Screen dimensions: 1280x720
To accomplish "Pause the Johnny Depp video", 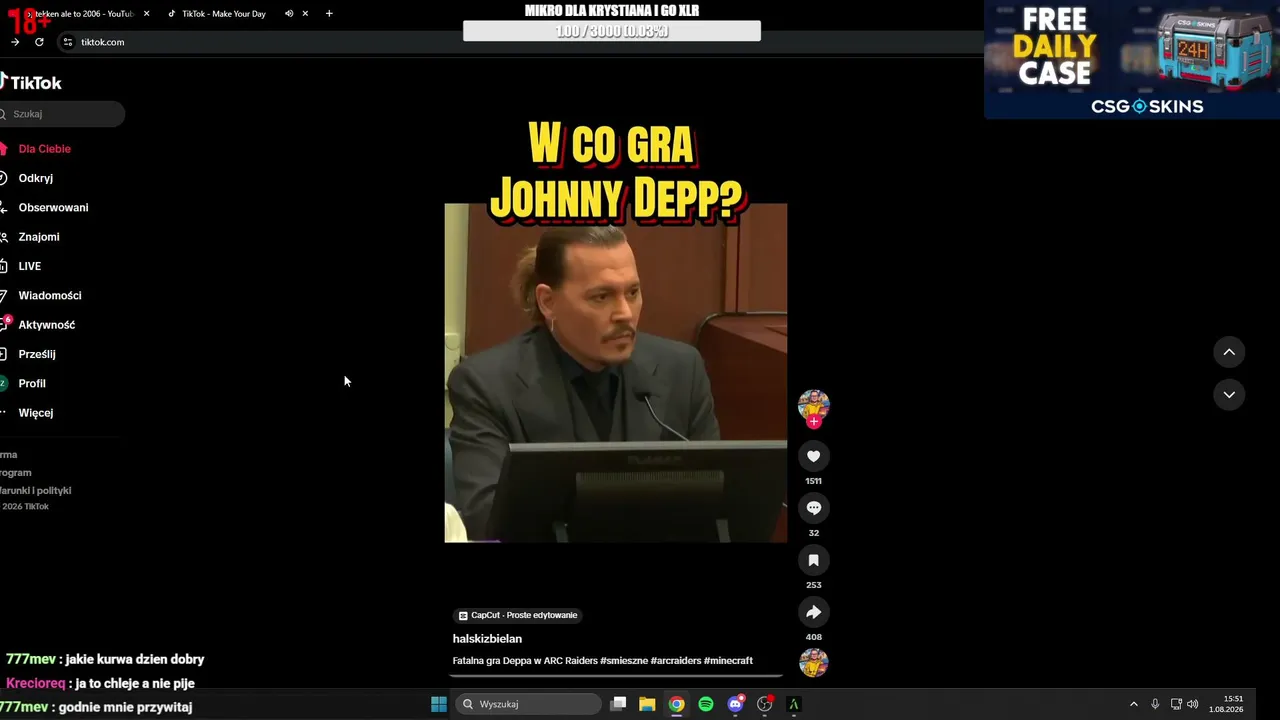I will (x=615, y=373).
